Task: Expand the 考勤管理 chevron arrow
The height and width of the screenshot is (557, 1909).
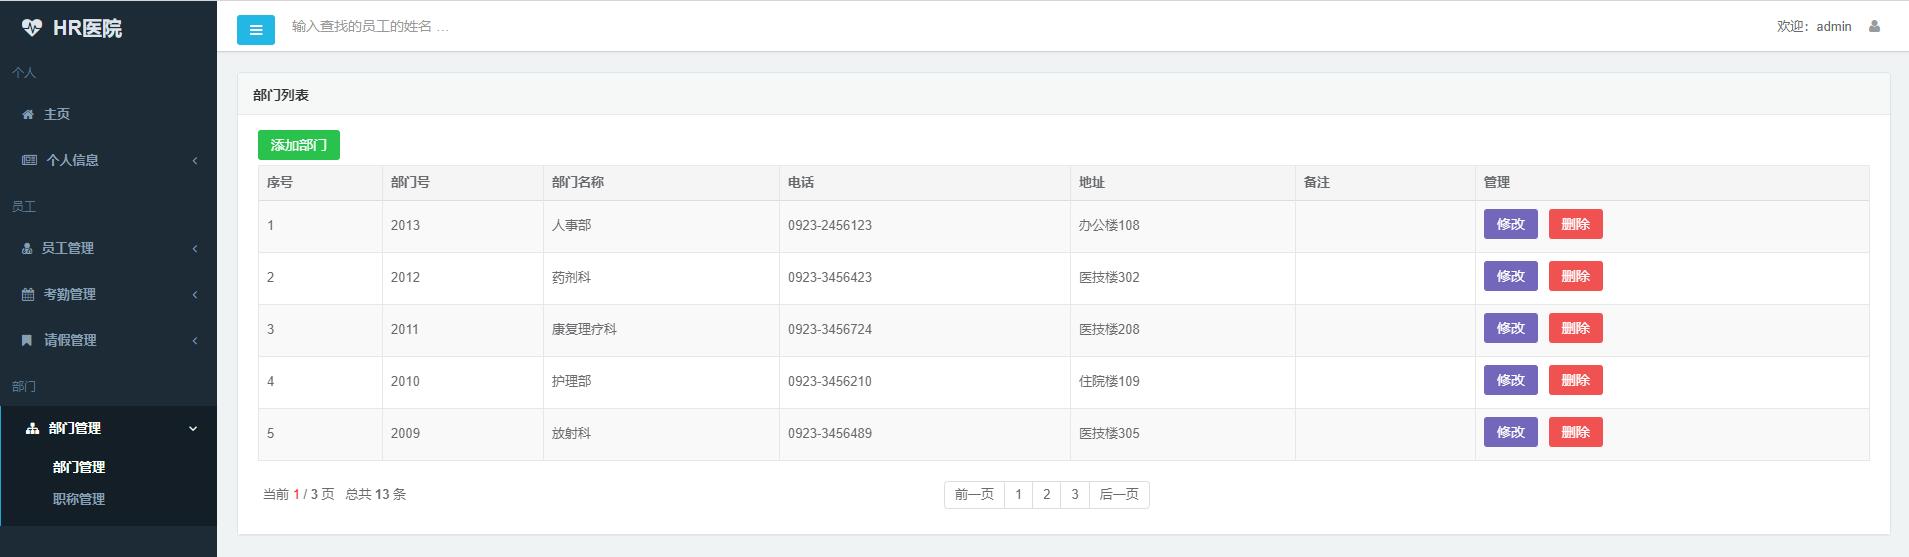Action: [195, 295]
